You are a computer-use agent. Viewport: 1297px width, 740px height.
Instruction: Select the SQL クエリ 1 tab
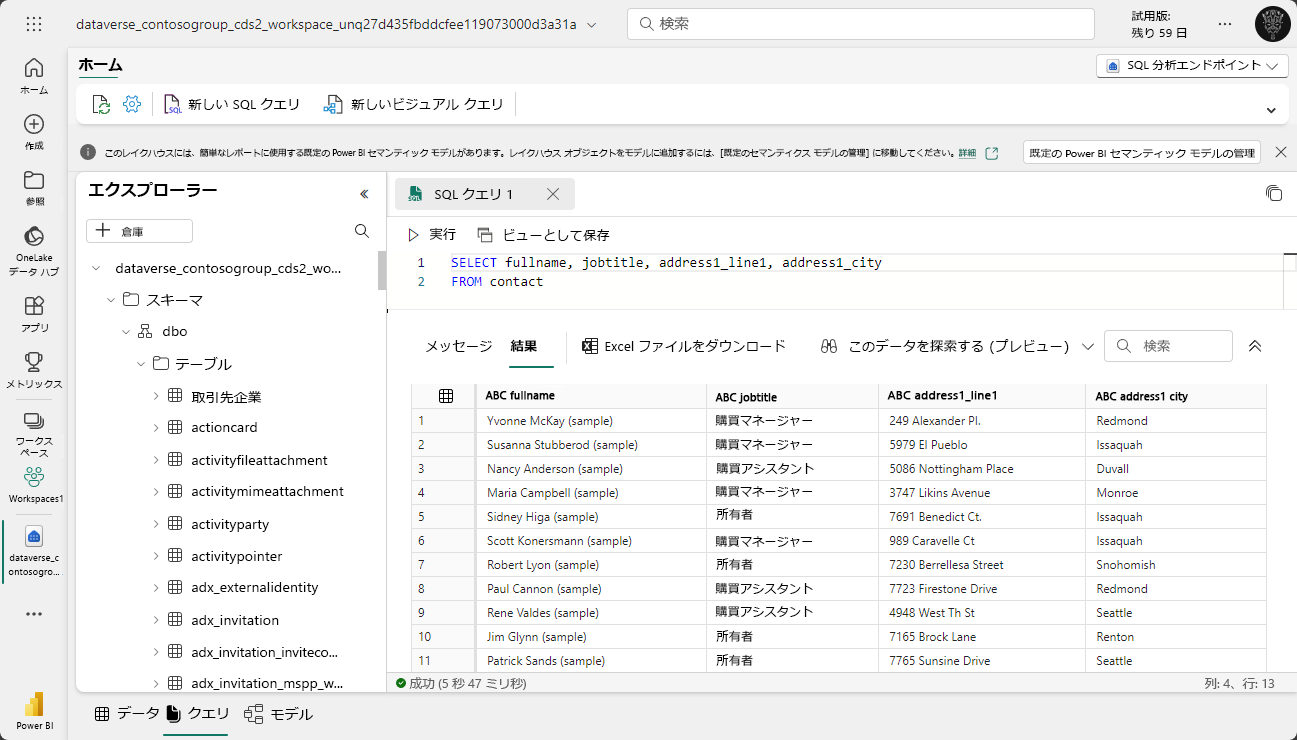474,194
